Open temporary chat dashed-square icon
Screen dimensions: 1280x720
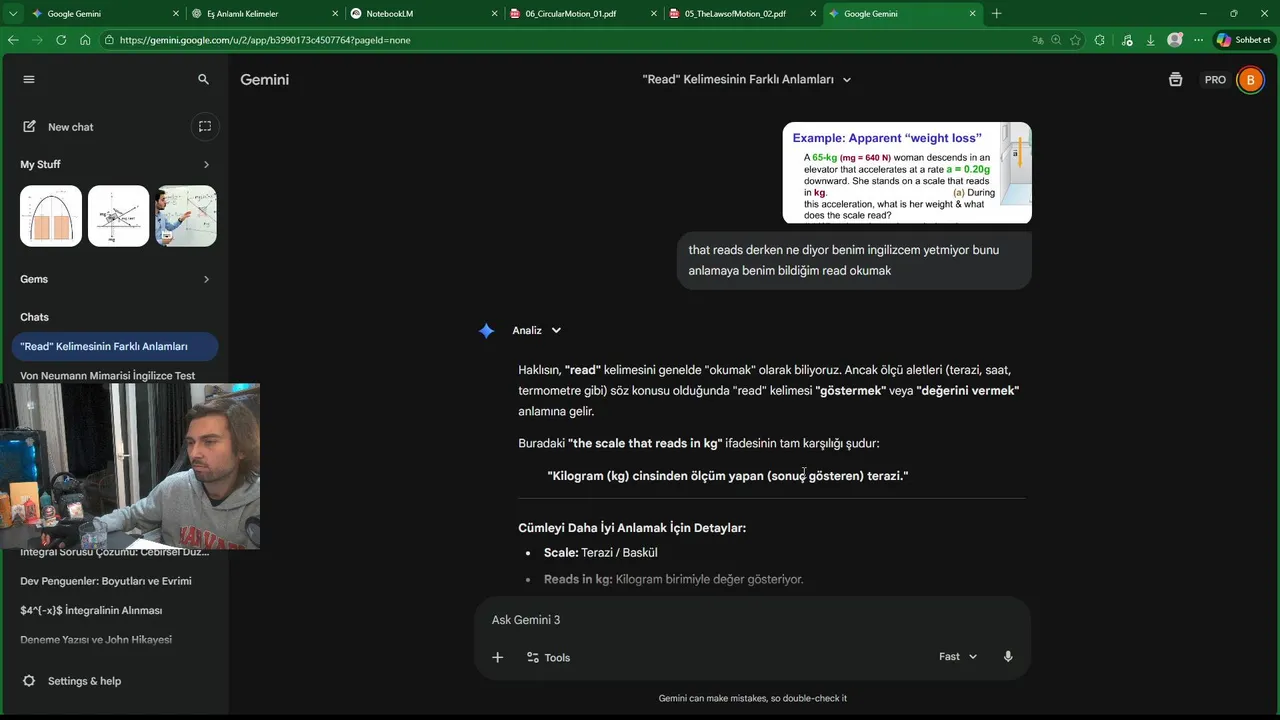click(x=205, y=126)
